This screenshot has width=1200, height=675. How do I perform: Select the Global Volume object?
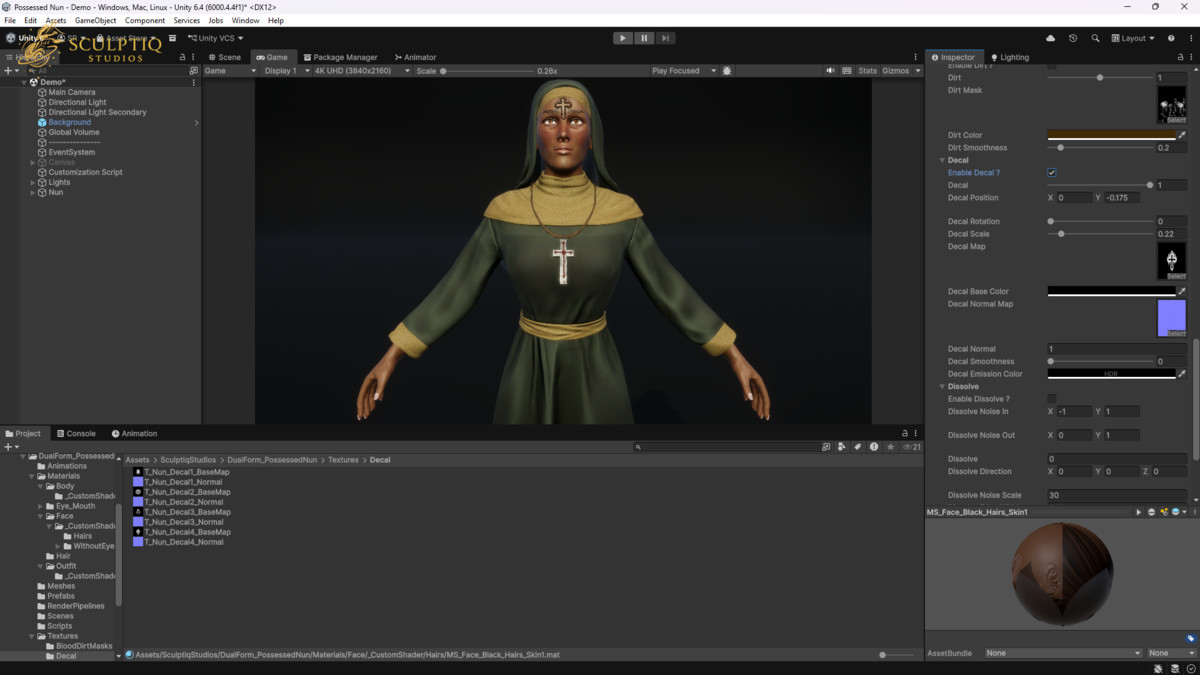(x=74, y=132)
